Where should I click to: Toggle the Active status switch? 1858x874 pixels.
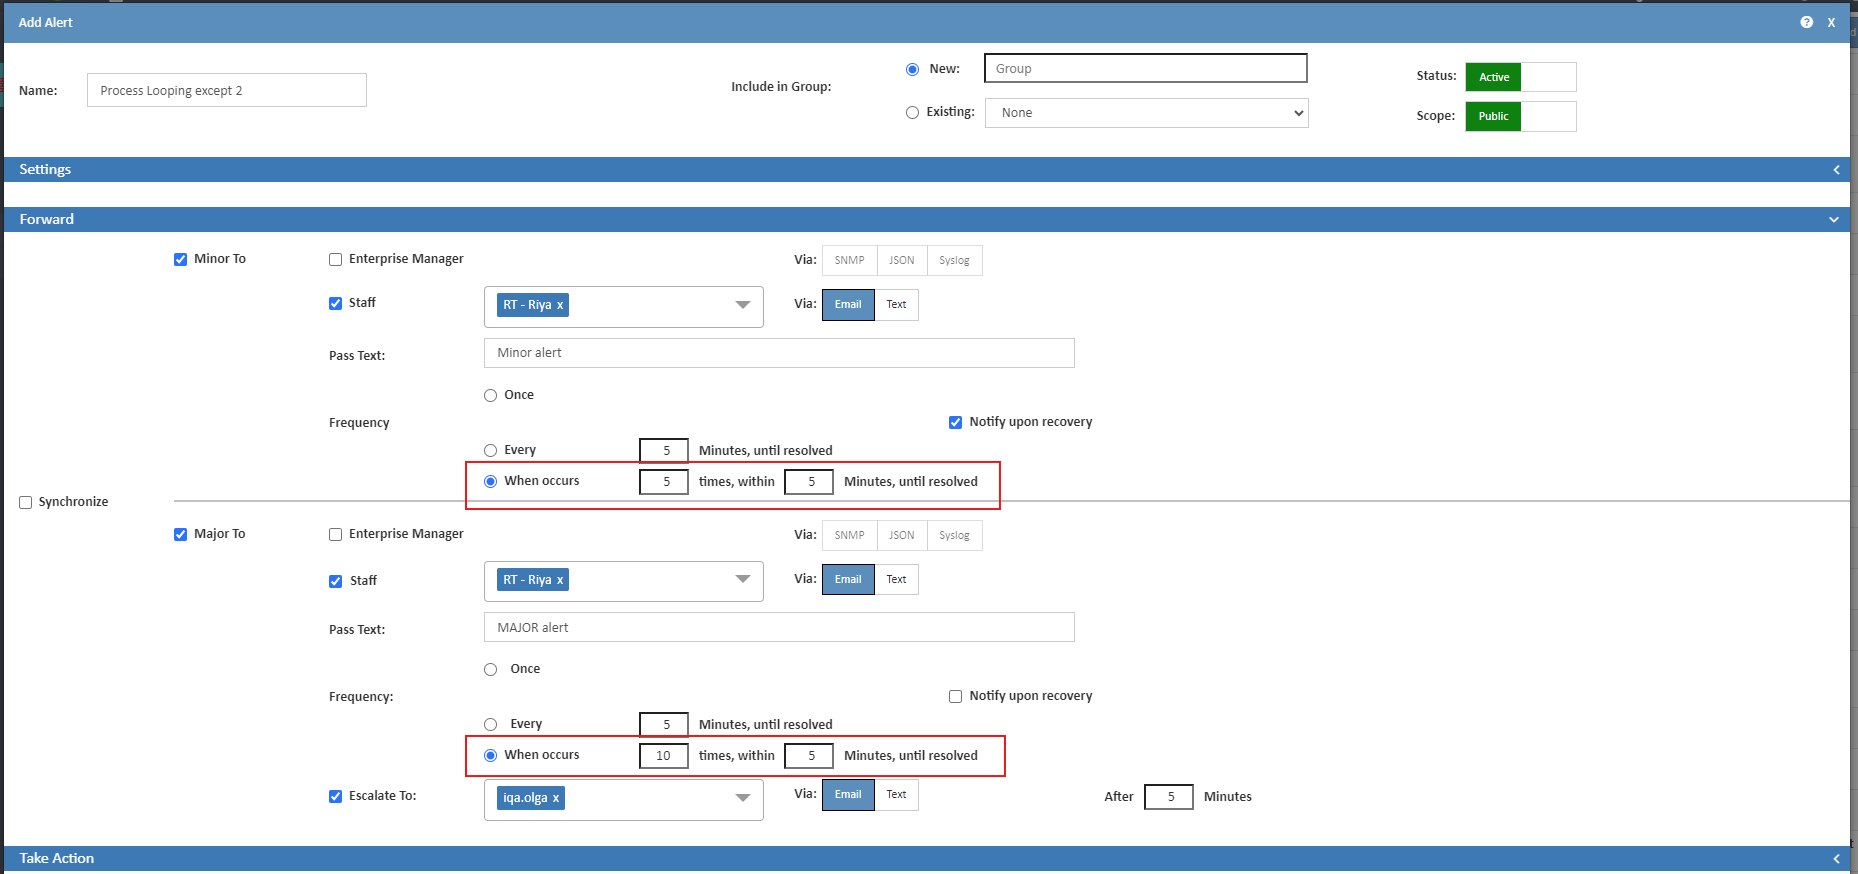1520,77
